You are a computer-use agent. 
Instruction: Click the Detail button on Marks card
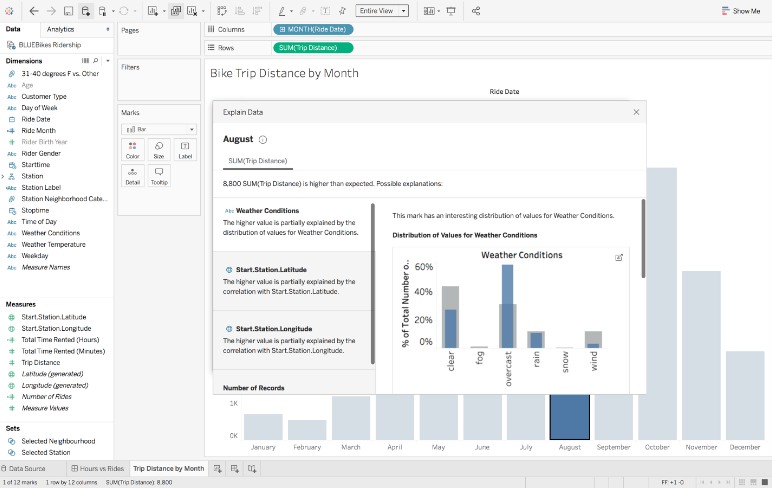pyautogui.click(x=132, y=176)
